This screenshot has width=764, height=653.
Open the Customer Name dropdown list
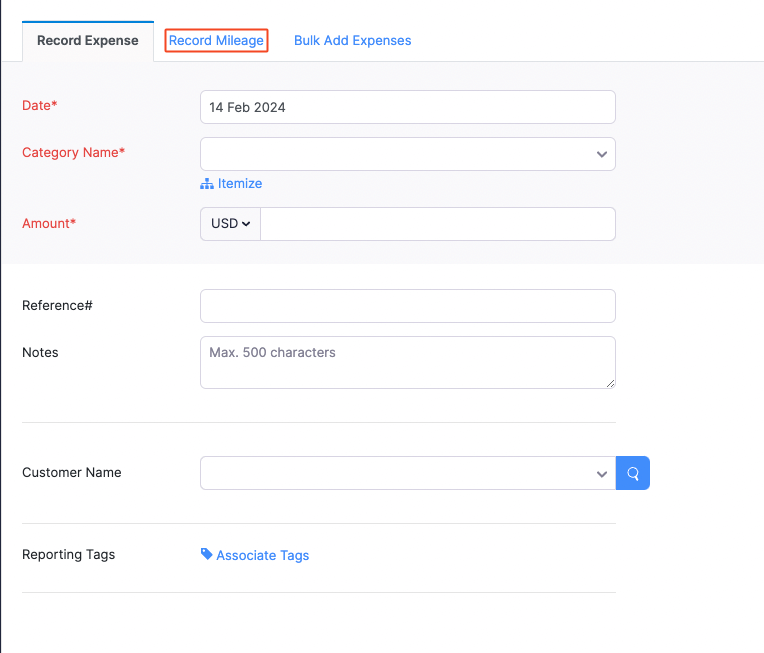tap(400, 473)
